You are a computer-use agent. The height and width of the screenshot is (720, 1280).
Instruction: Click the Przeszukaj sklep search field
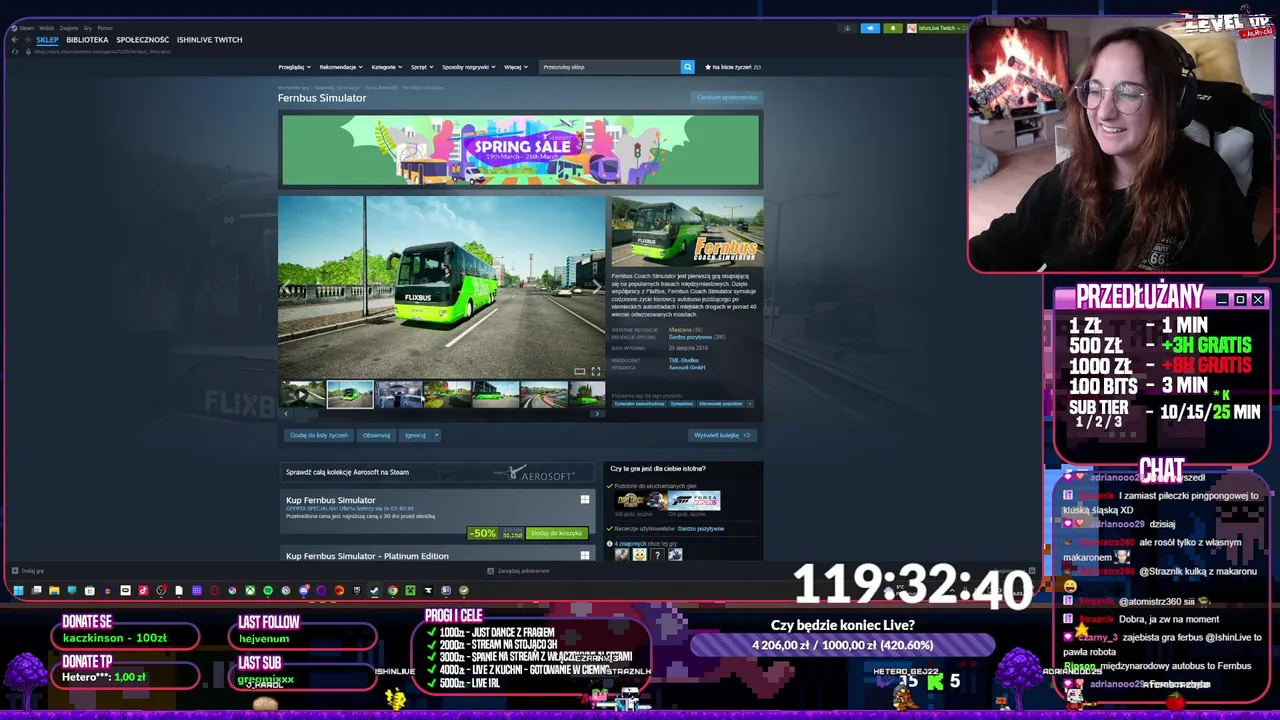tap(609, 67)
